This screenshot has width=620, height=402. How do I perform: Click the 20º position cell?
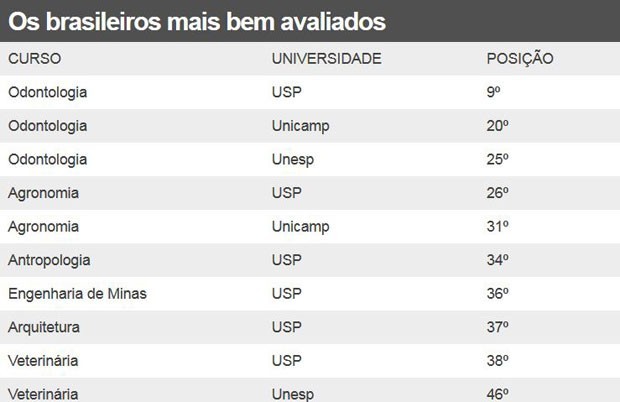[x=498, y=126]
